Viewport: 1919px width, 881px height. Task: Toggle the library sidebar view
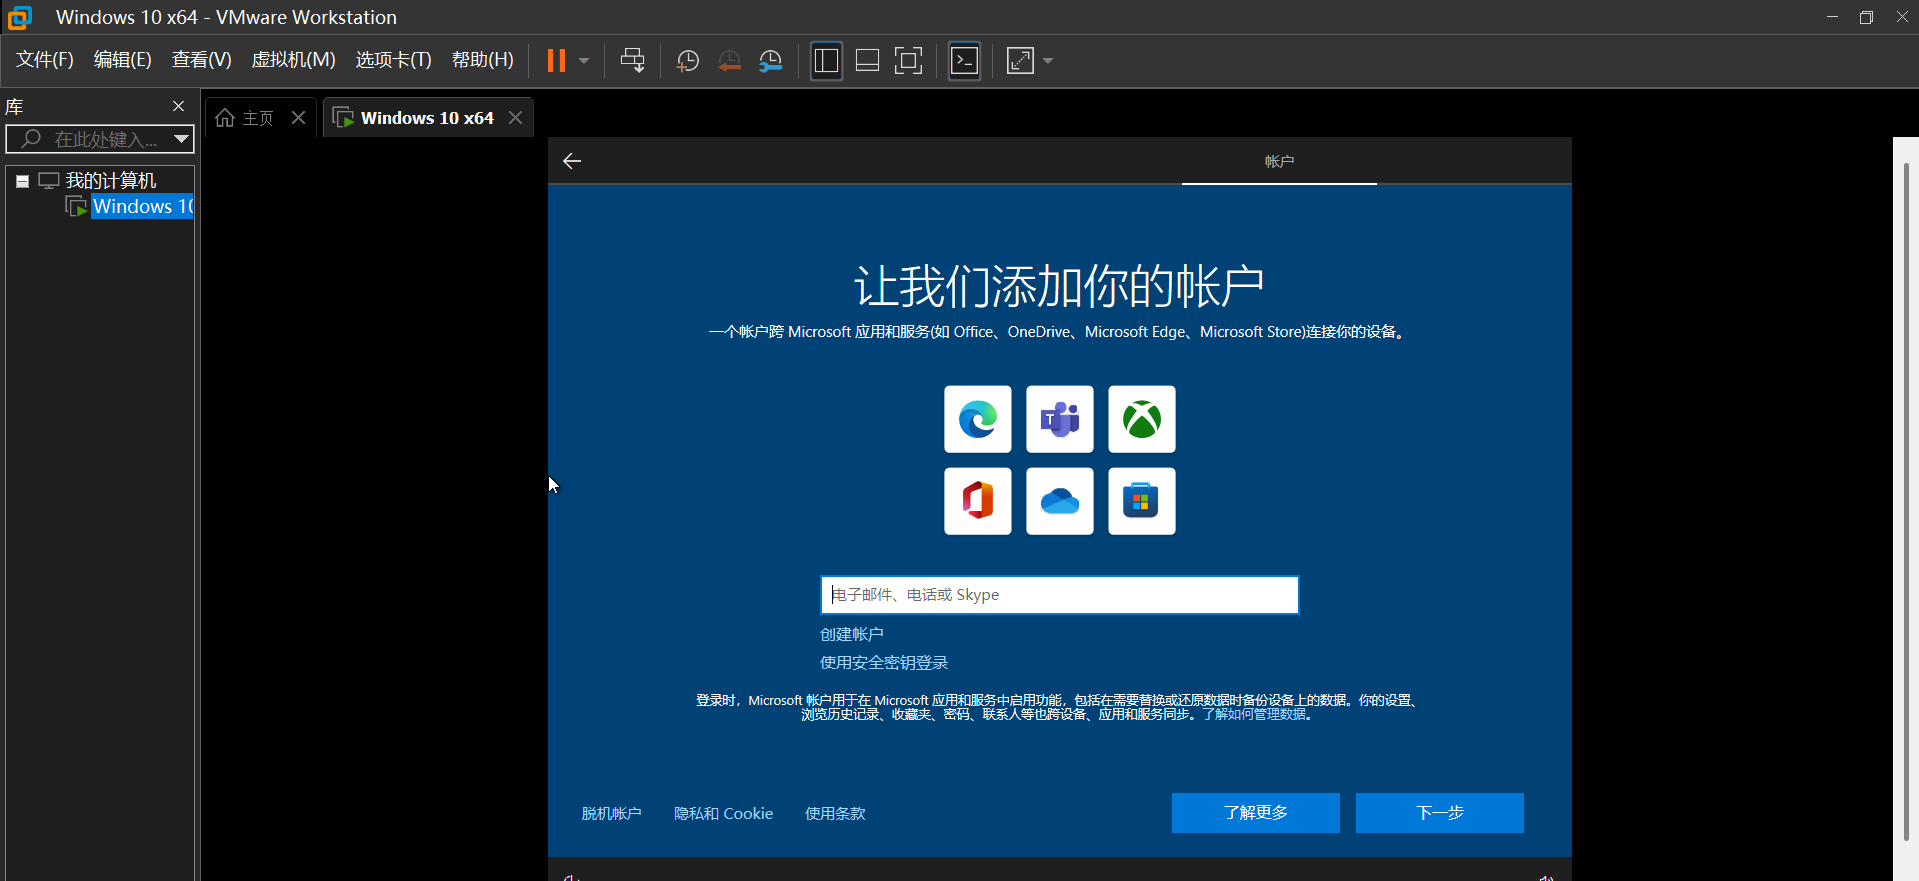(826, 61)
